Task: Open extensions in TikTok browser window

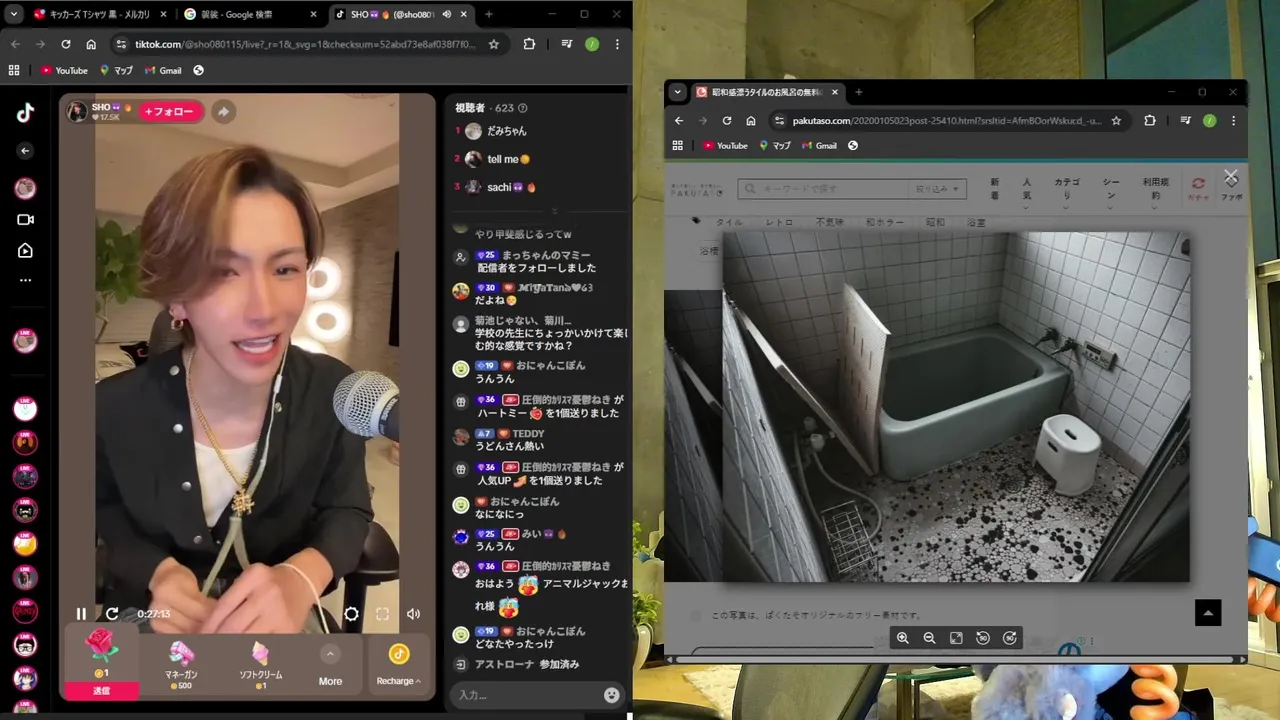Action: (529, 44)
